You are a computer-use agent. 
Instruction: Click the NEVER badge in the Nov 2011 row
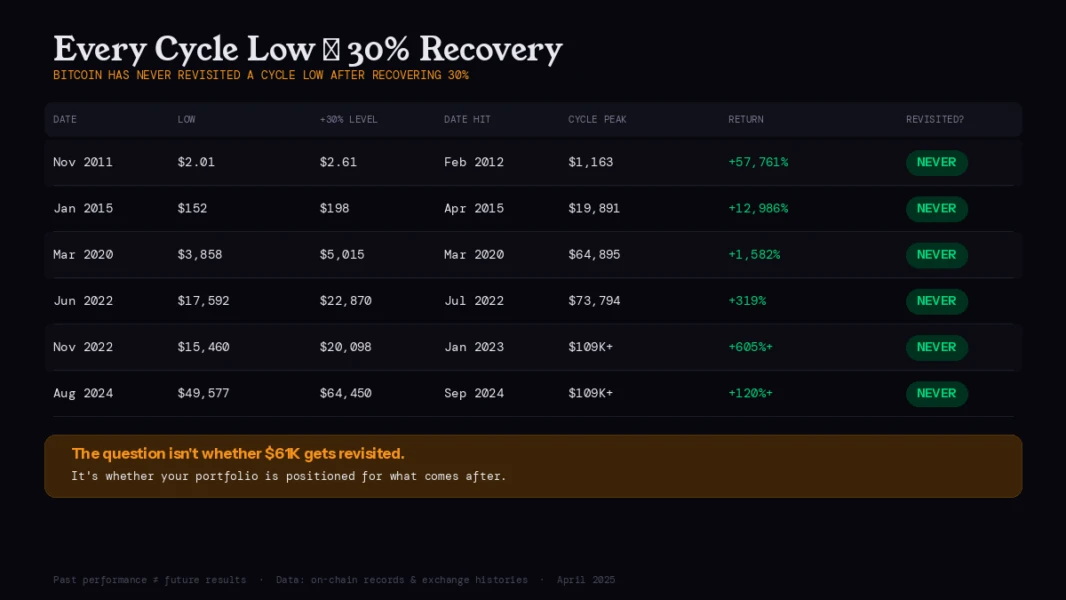click(x=936, y=163)
